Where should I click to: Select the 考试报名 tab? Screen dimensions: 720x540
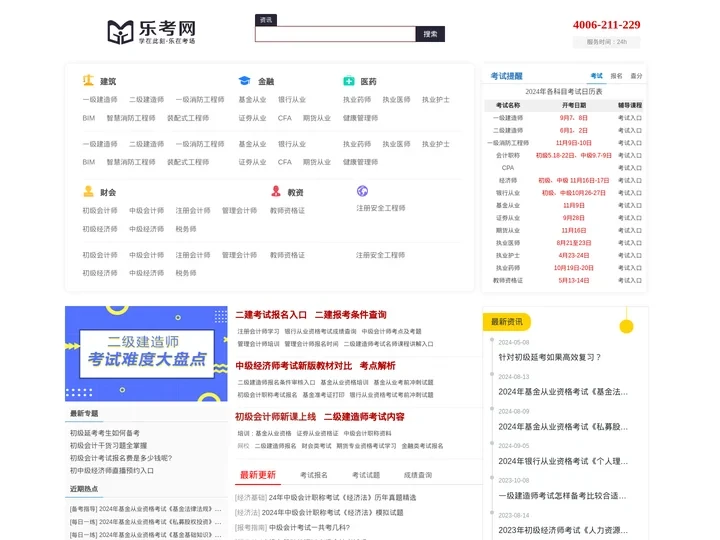[314, 475]
